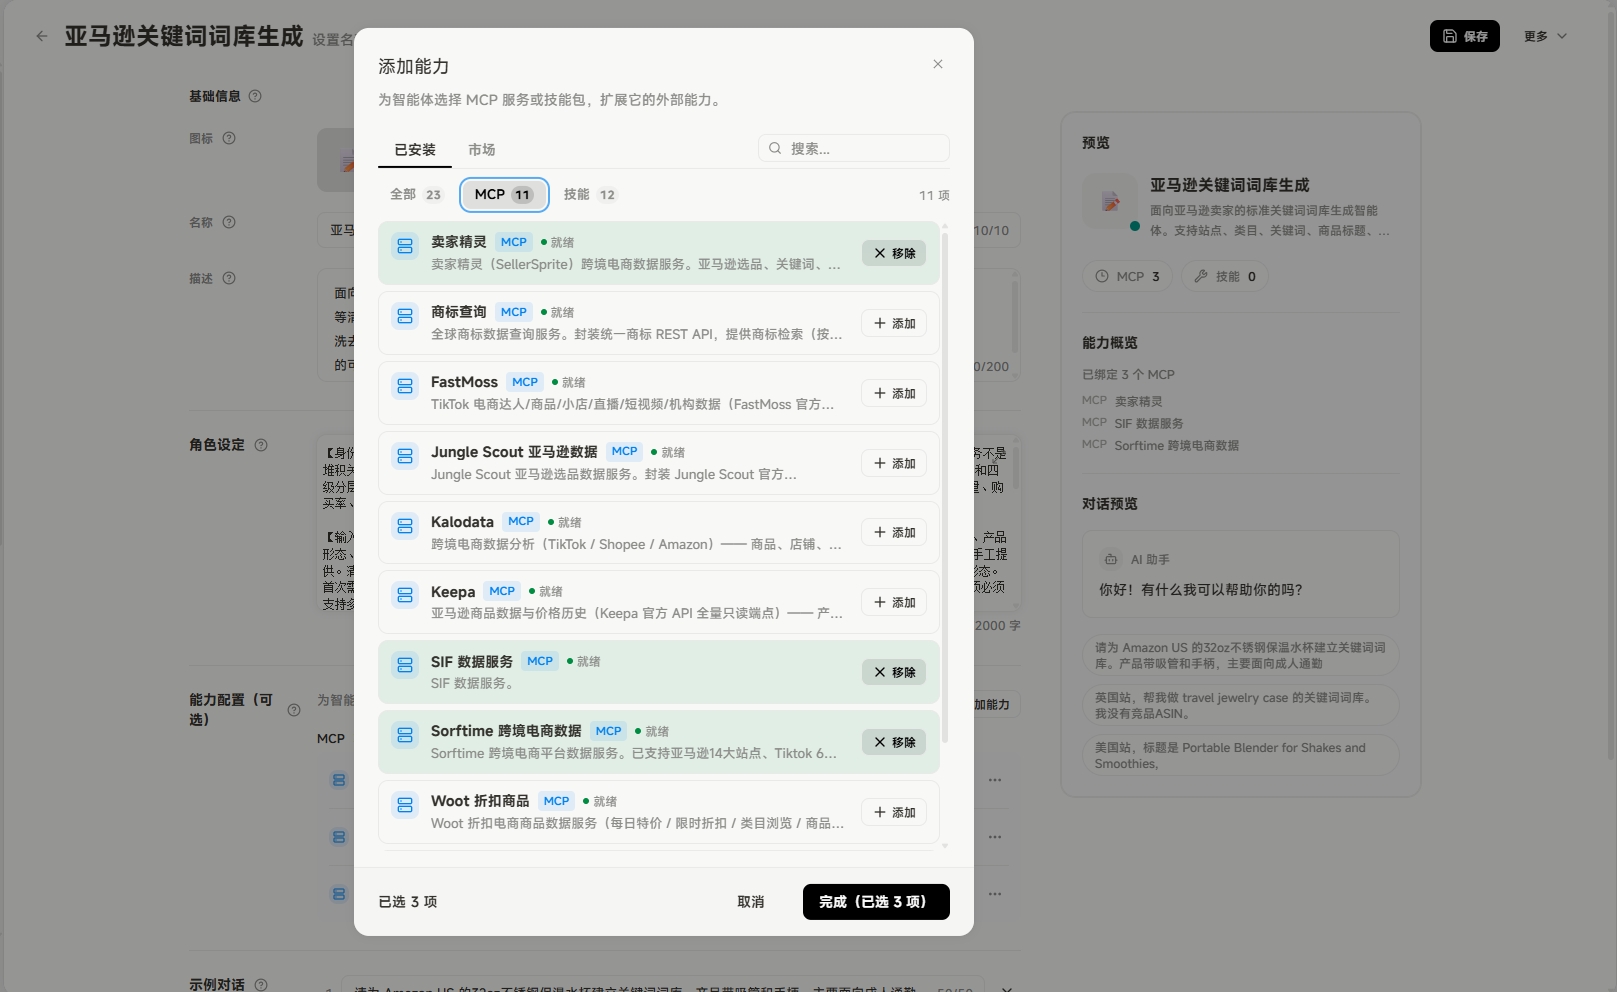This screenshot has height=992, width=1617.
Task: Click the Keepa server icon
Action: (x=405, y=595)
